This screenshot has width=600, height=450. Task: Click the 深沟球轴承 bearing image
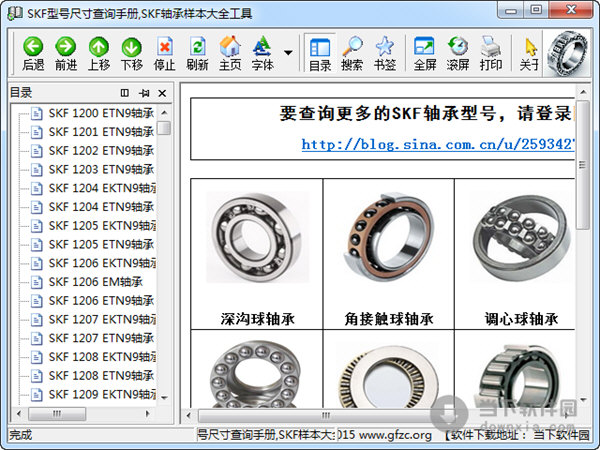pos(257,237)
